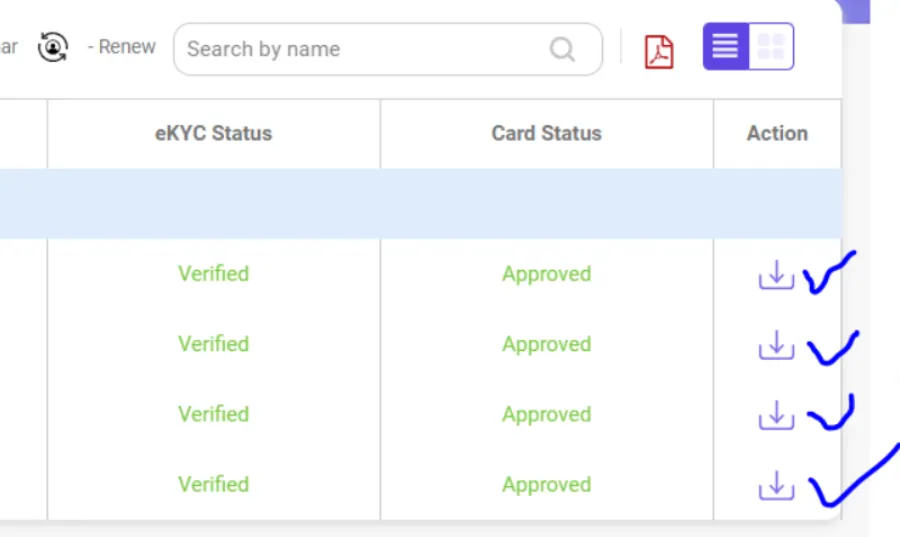This screenshot has width=900, height=537.
Task: Select the first row's Approved status
Action: 546,274
